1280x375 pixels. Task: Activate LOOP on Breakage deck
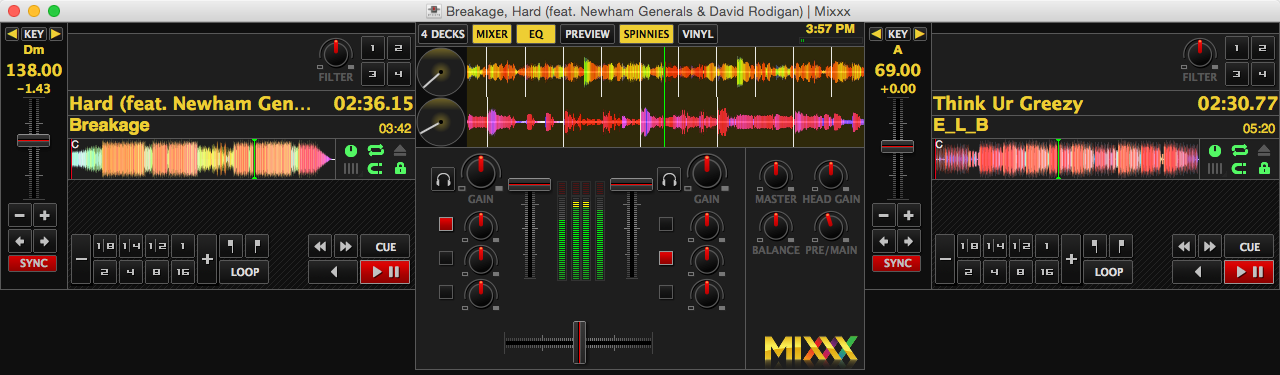click(x=245, y=271)
